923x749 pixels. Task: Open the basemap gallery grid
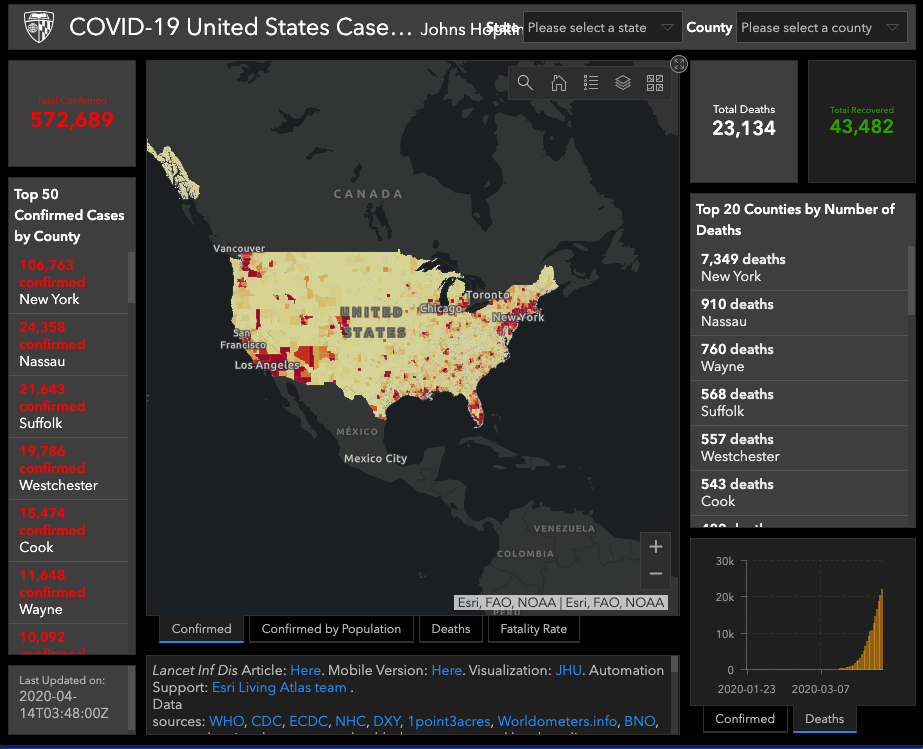[655, 83]
